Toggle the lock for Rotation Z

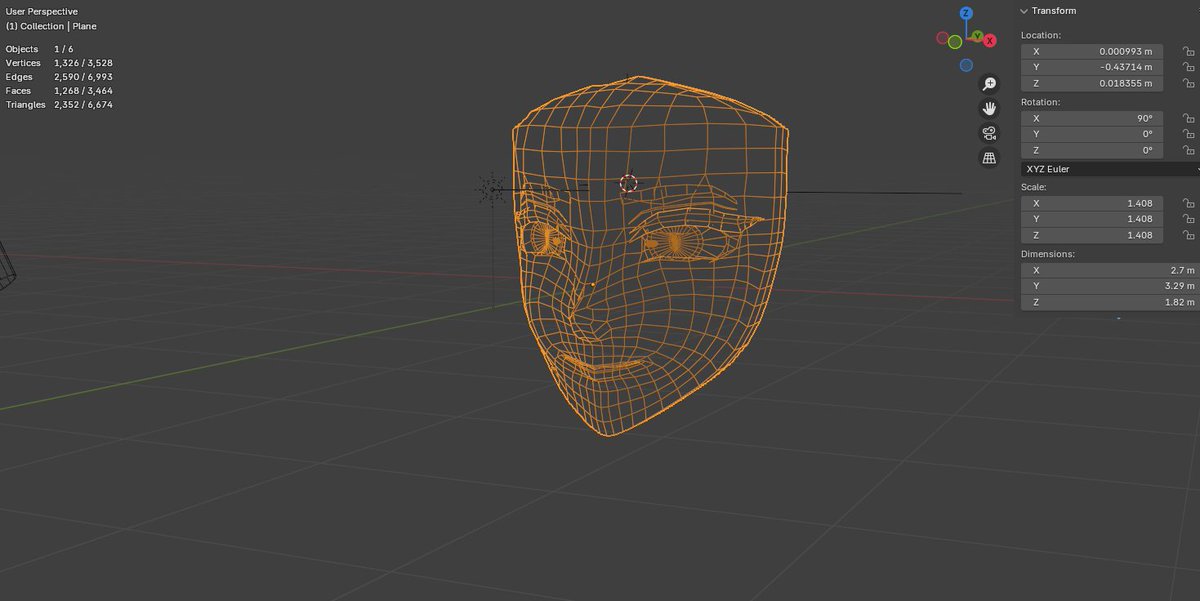coord(1188,150)
